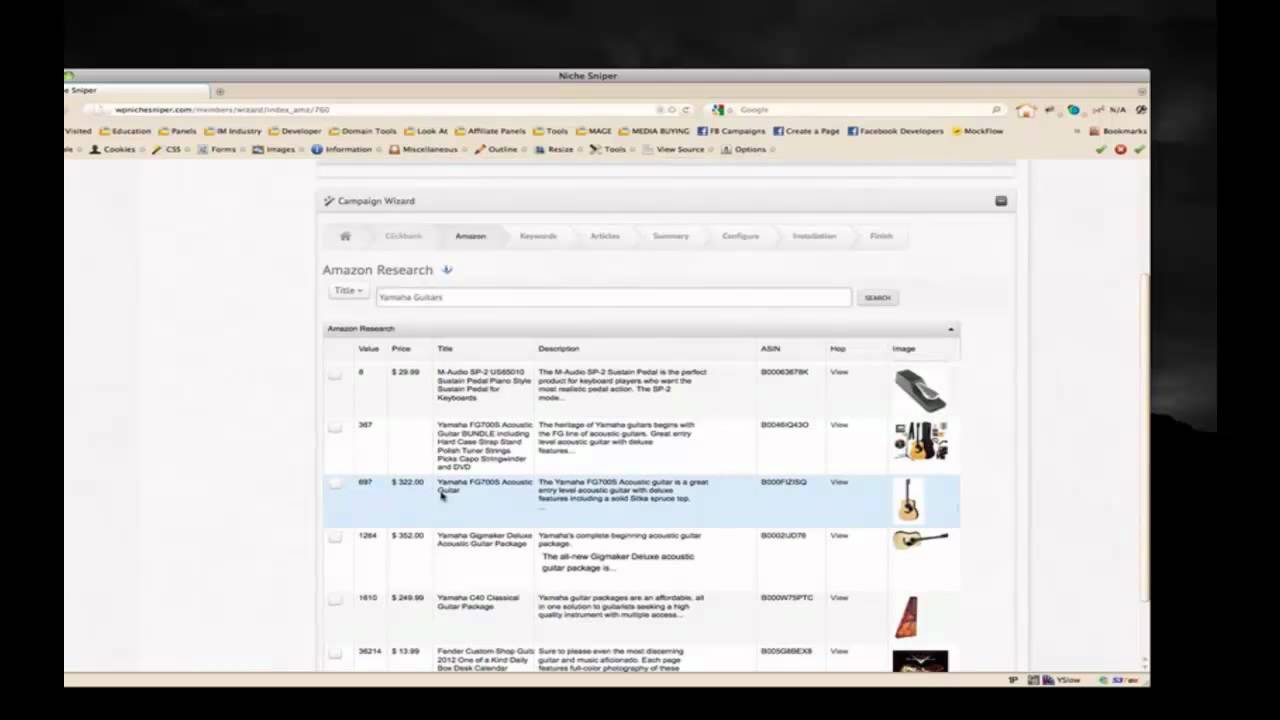Image resolution: width=1280 pixels, height=720 pixels.
Task: Check the Yamaha Gigmaker Deluxe row checkbox
Action: [x=334, y=537]
